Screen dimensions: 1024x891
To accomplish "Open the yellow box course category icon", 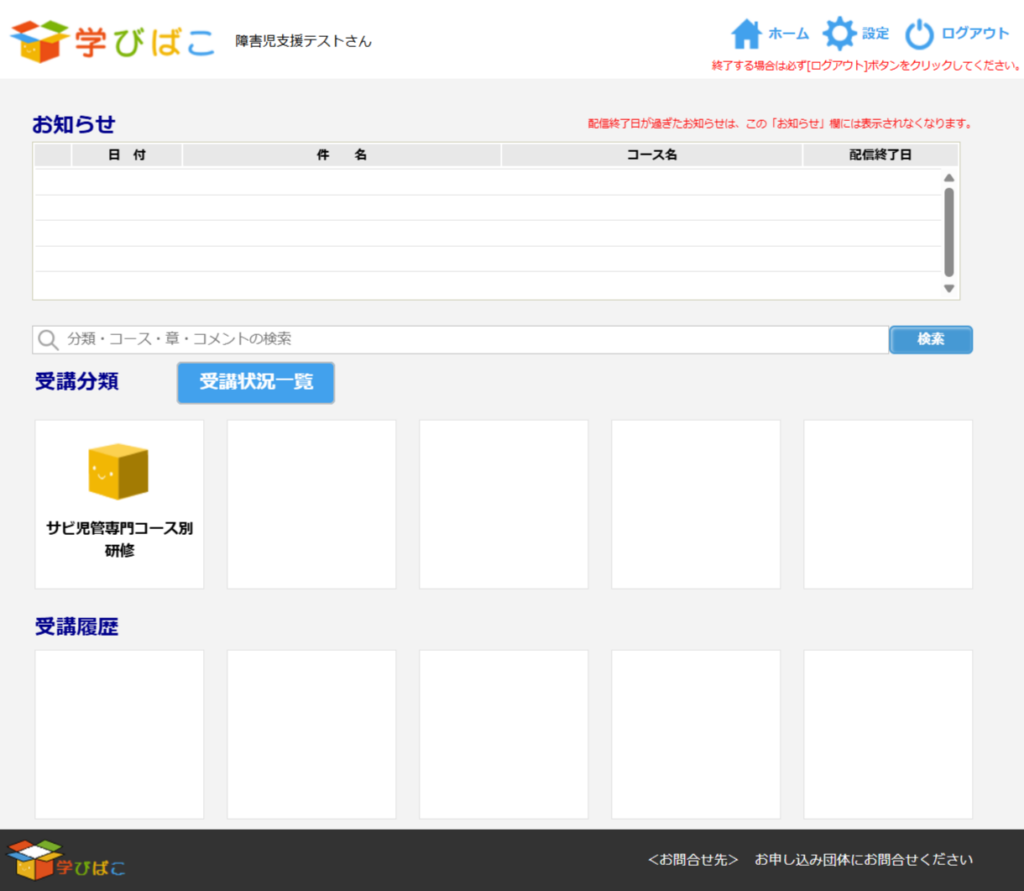I will point(119,471).
